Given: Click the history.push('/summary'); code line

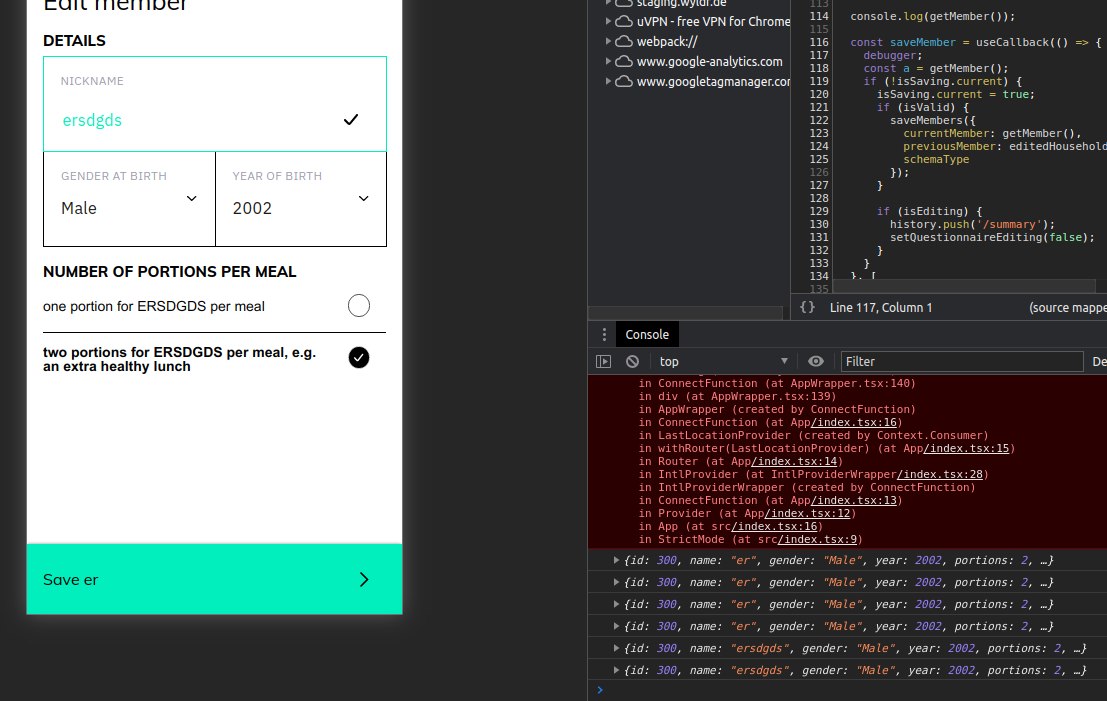Looking at the screenshot, I should click(x=972, y=224).
